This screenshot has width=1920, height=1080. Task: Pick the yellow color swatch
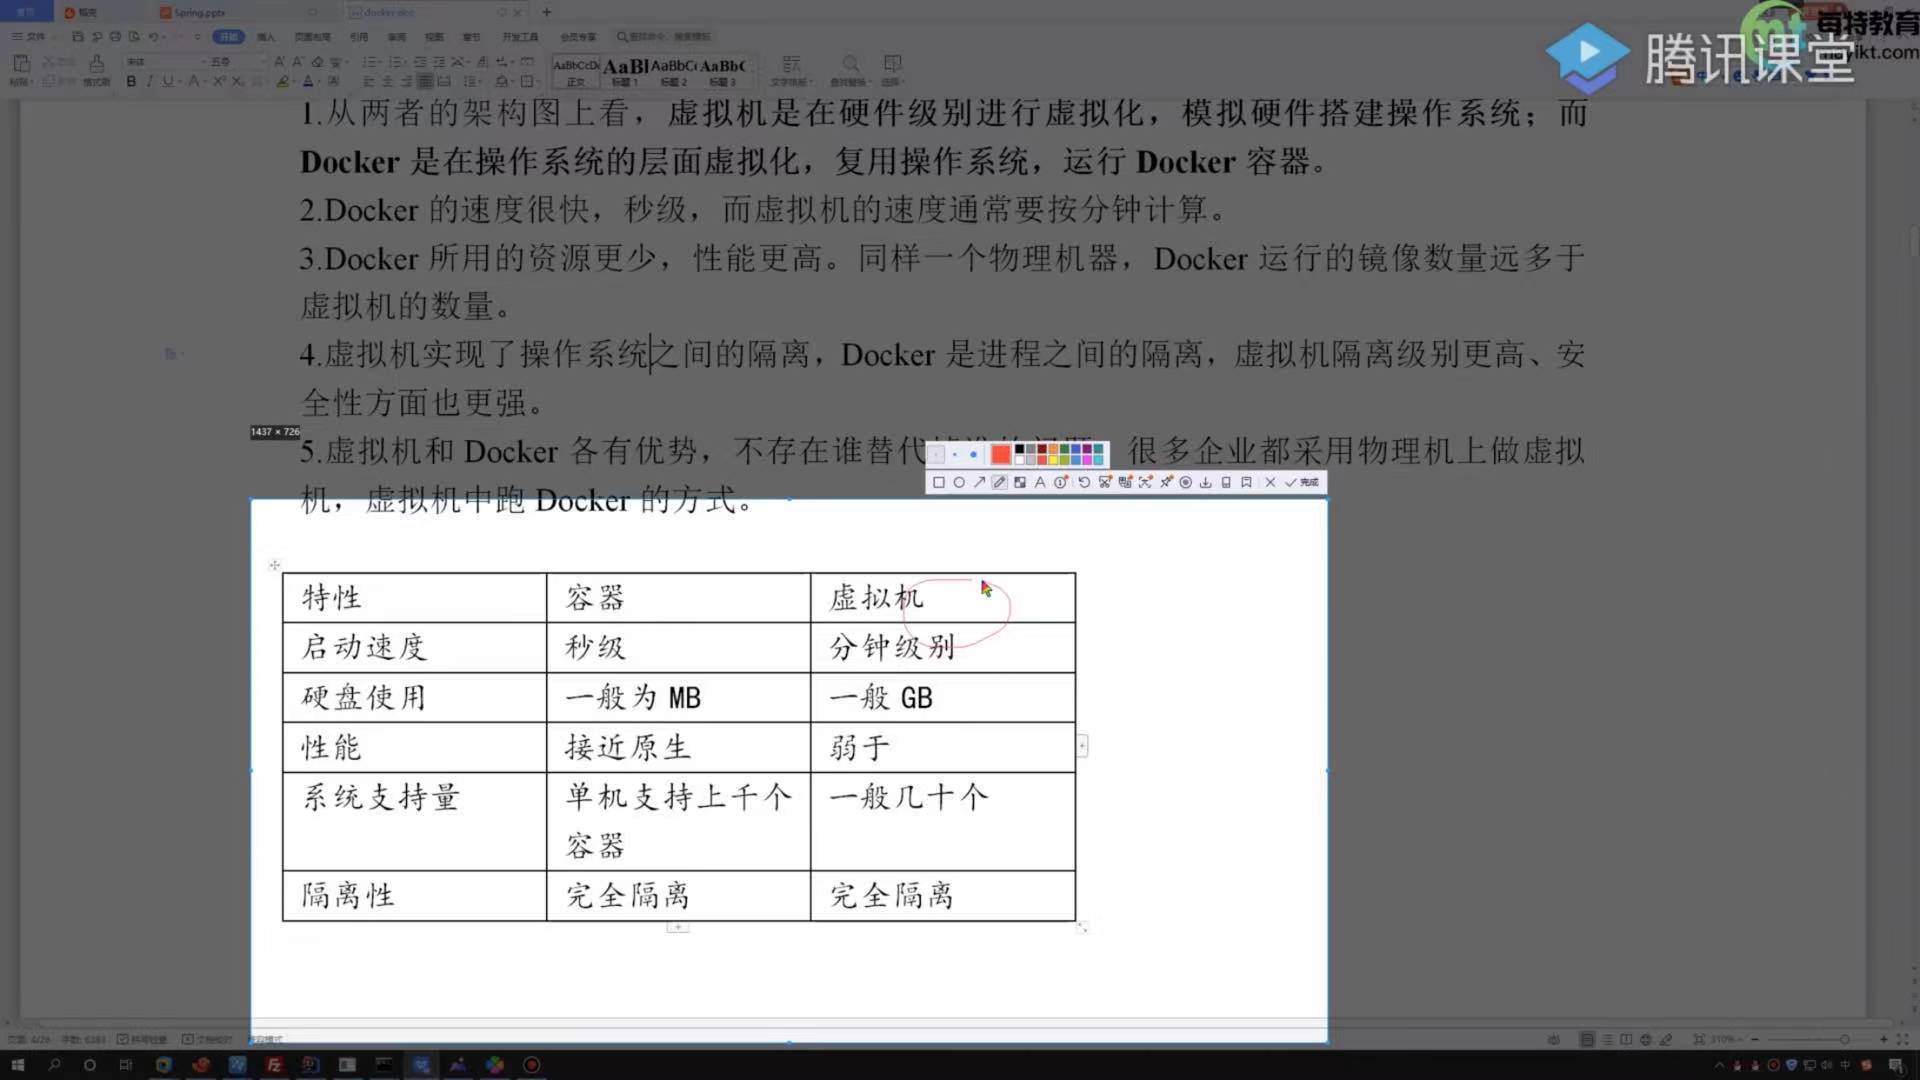[1053, 460]
